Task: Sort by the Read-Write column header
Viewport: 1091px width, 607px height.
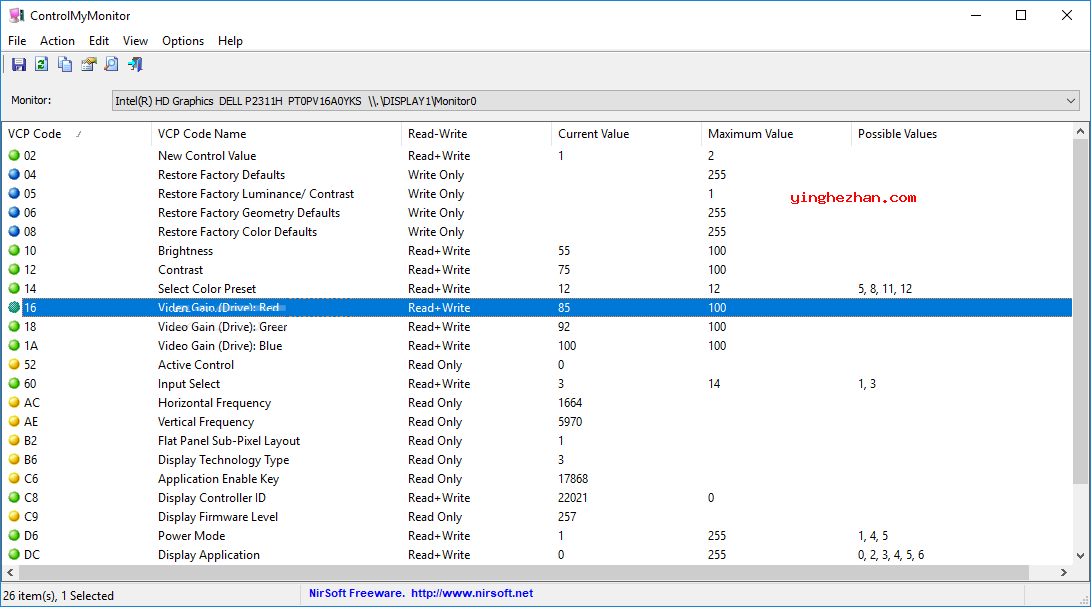Action: [x=477, y=134]
